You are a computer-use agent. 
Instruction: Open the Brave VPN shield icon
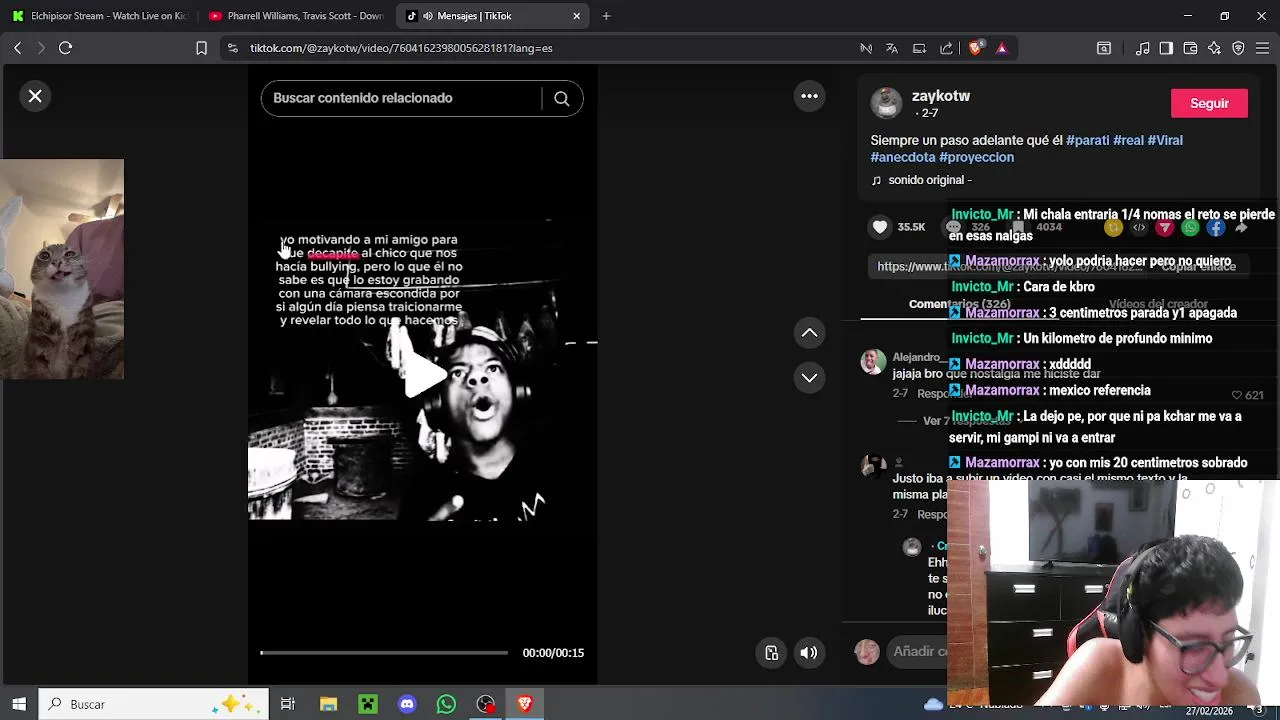click(1238, 48)
